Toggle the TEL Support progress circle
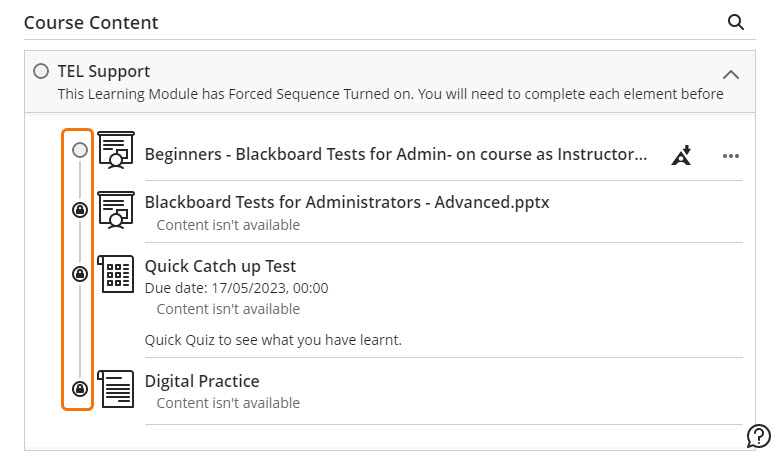775x464 pixels. point(41,71)
